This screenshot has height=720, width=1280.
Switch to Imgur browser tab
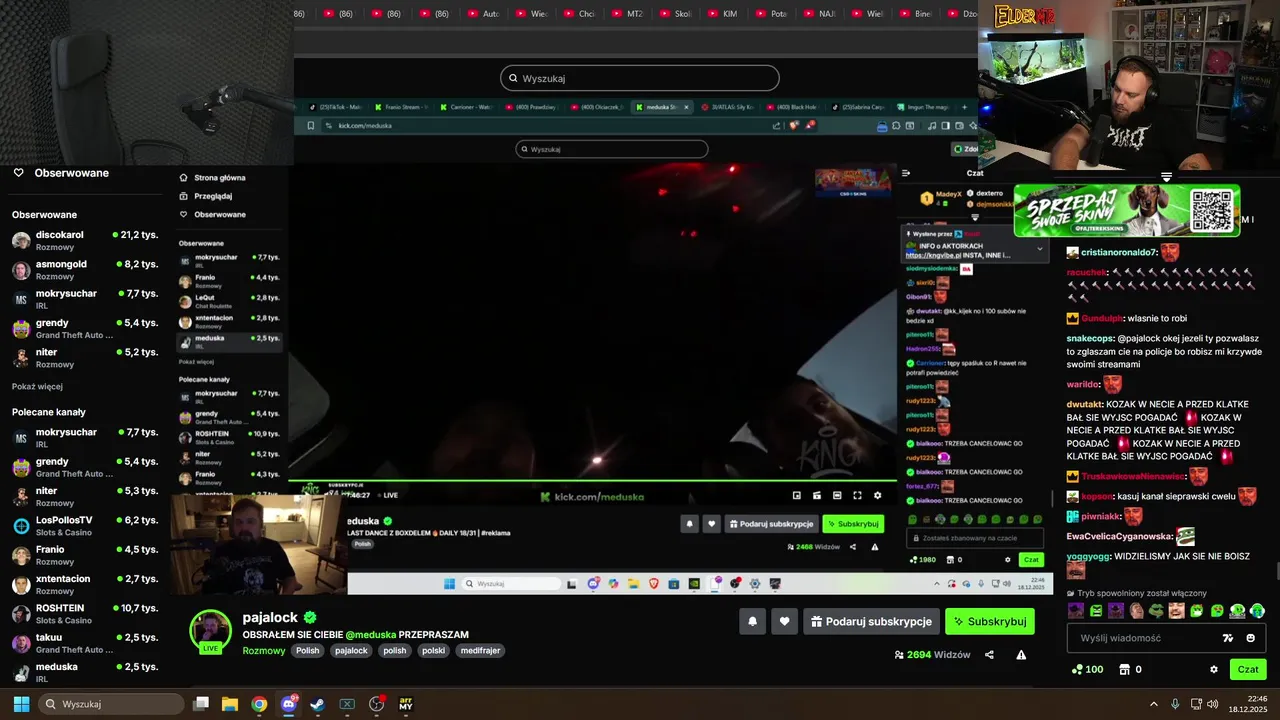click(924, 107)
